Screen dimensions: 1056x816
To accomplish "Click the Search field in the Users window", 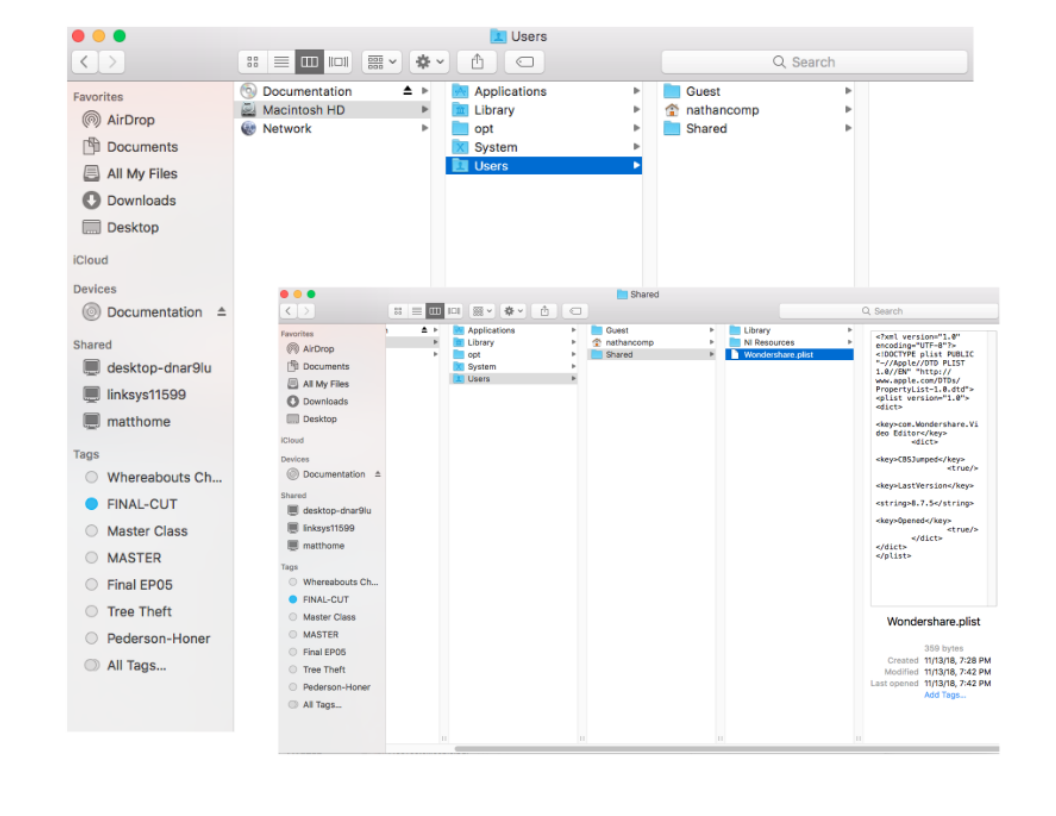I will click(x=814, y=62).
